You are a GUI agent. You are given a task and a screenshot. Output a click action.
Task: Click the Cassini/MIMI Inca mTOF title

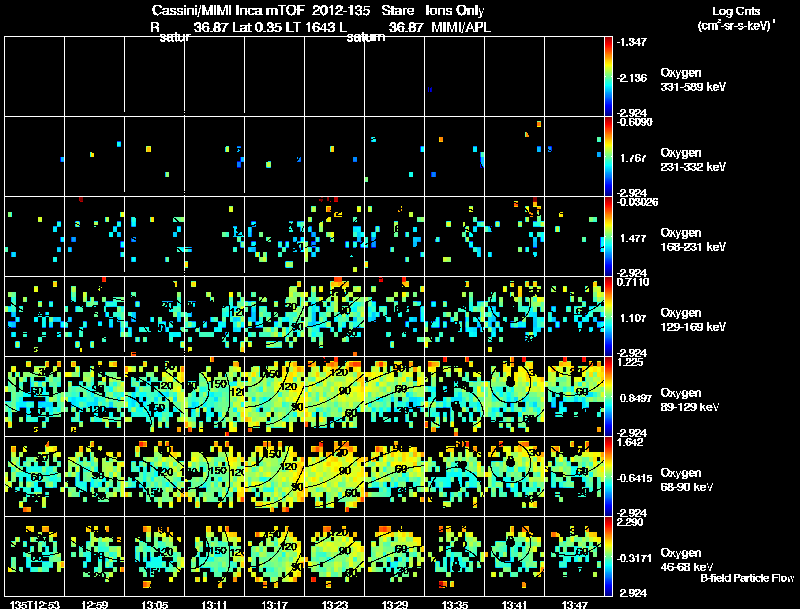(228, 10)
